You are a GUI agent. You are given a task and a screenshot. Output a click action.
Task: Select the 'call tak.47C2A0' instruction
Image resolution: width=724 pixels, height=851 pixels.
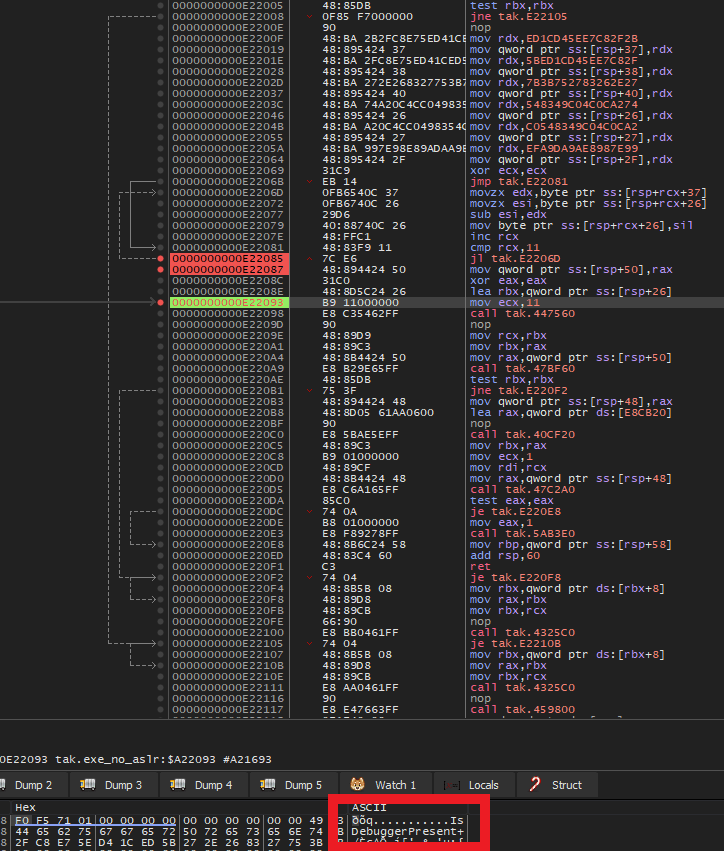pyautogui.click(x=522, y=490)
